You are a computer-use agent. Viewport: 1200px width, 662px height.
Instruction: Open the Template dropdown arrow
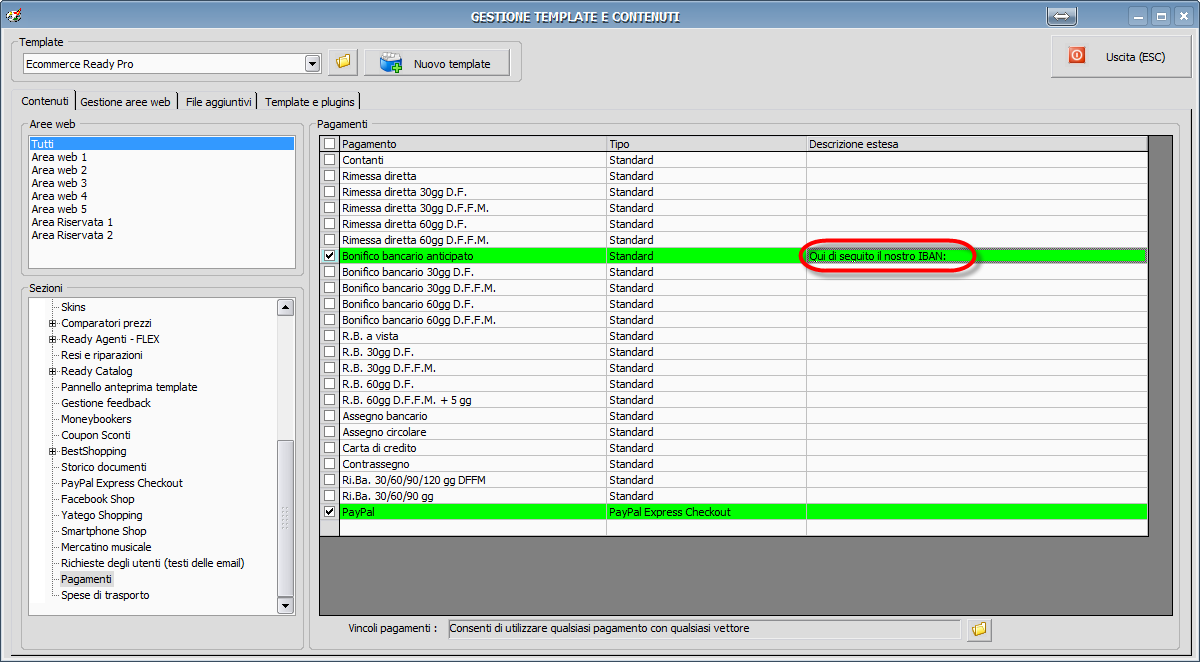tap(312, 63)
